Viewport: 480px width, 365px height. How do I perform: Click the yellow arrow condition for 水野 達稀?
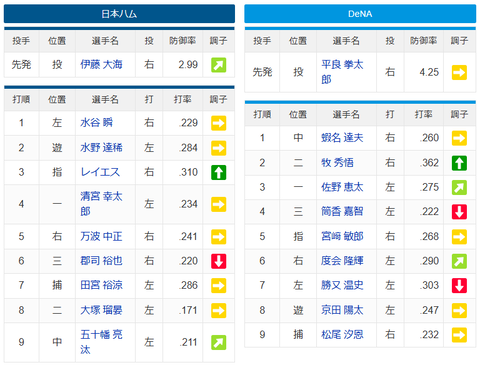click(219, 148)
